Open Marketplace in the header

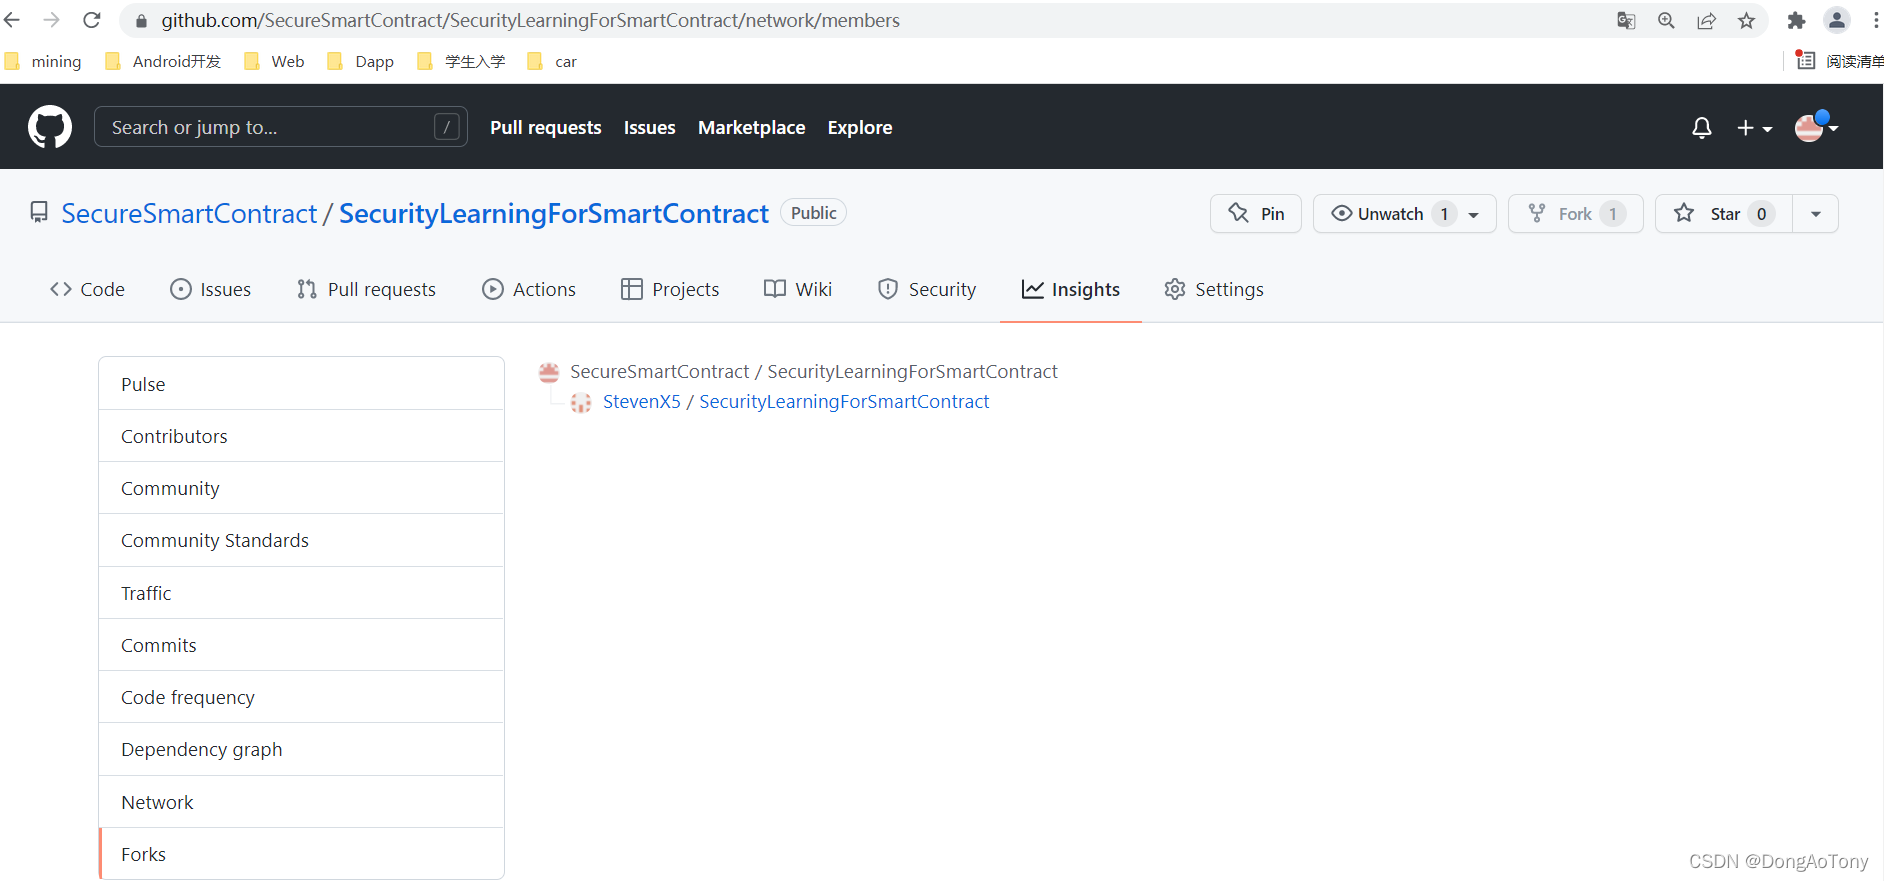click(752, 127)
